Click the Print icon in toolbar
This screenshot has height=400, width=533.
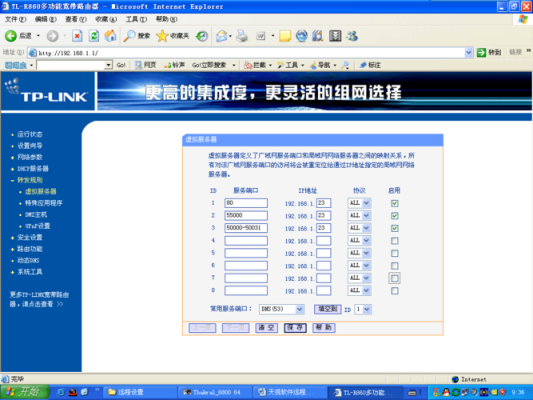tap(242, 36)
